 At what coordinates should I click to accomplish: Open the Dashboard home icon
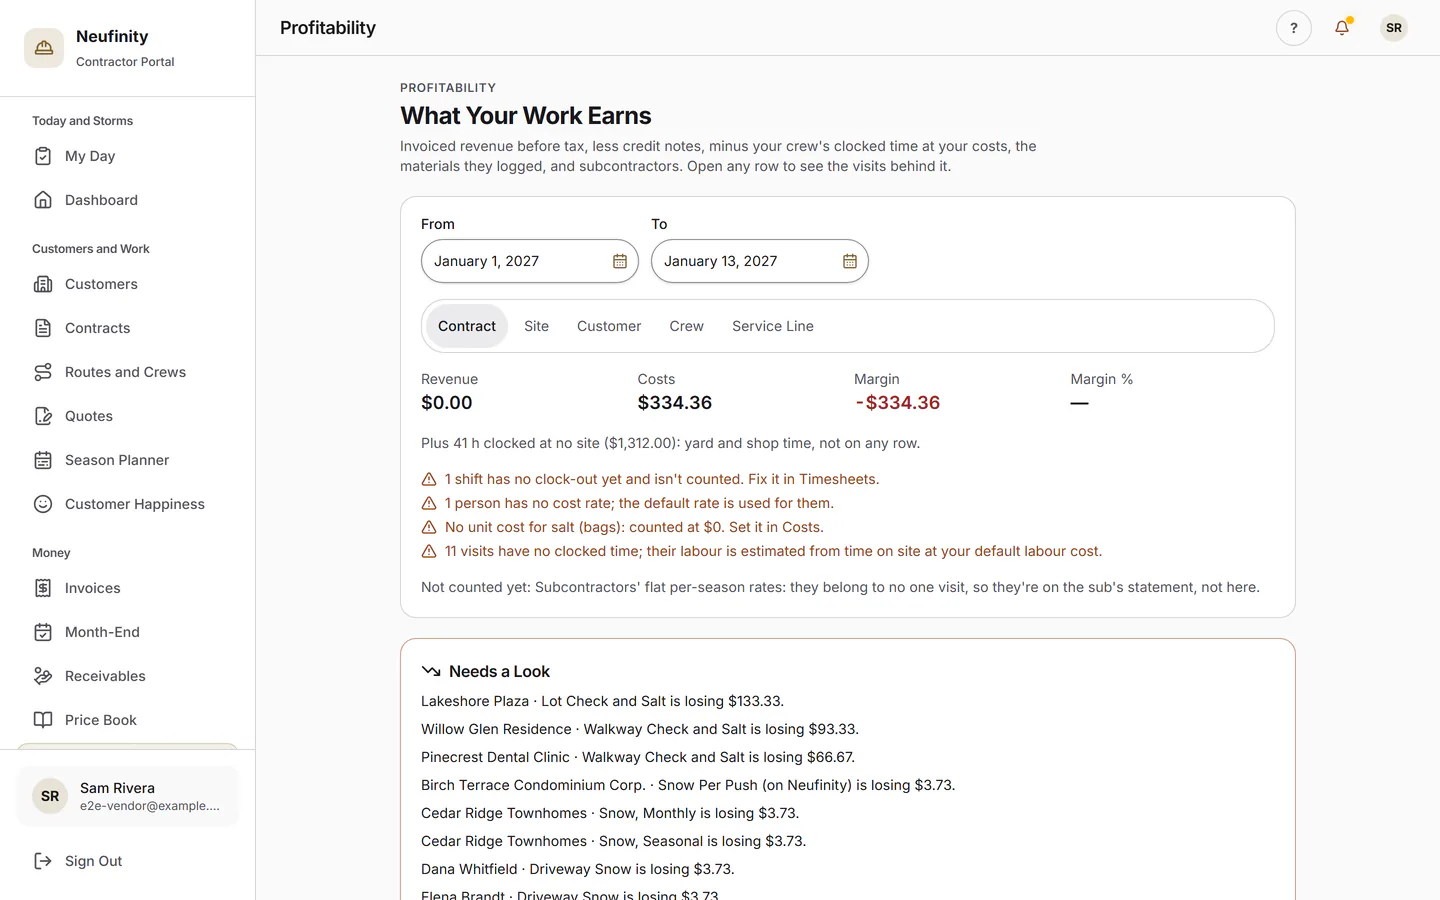[x=43, y=200]
